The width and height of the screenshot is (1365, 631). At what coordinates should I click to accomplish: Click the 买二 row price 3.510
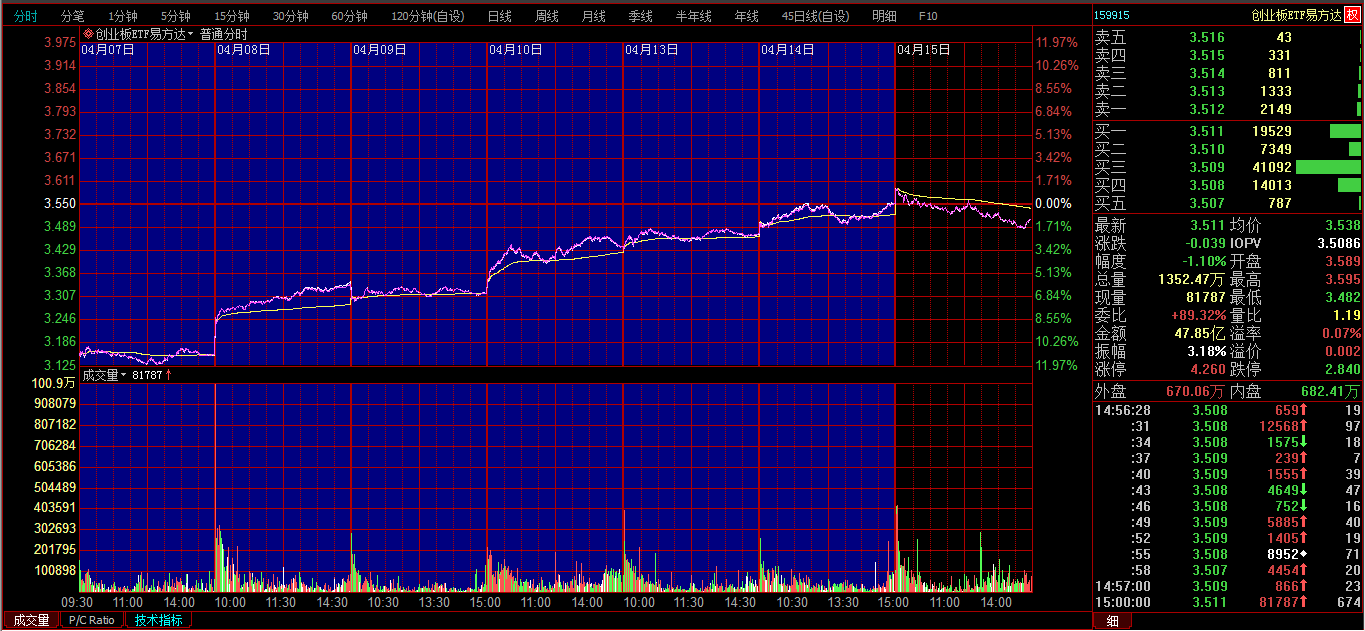pos(1206,149)
